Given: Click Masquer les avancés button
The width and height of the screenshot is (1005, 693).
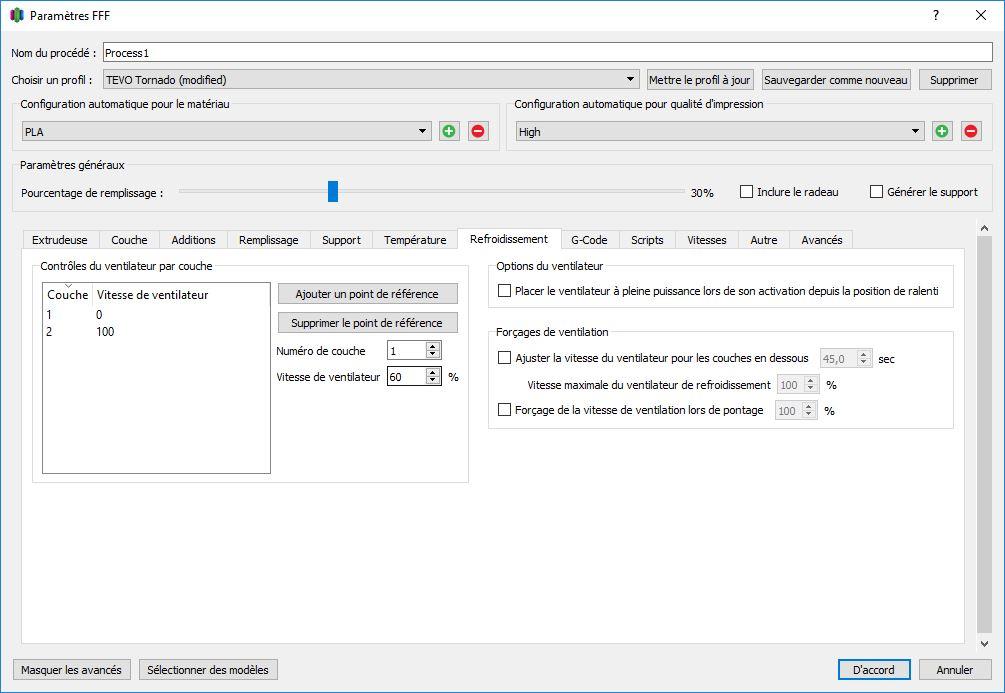Looking at the screenshot, I should (71, 669).
